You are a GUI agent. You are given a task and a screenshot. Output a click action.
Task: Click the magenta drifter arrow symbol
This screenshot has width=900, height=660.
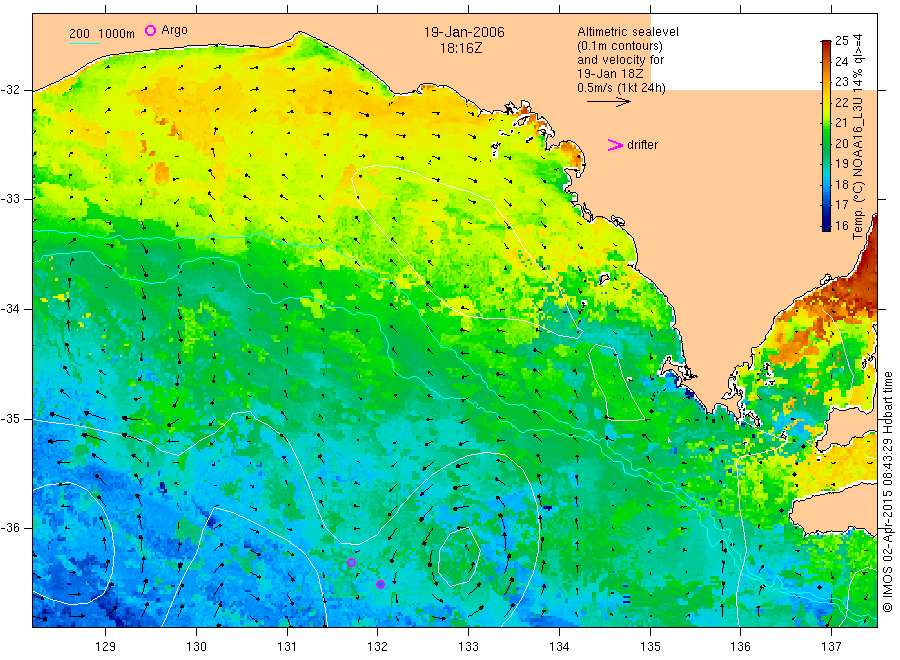pos(615,145)
